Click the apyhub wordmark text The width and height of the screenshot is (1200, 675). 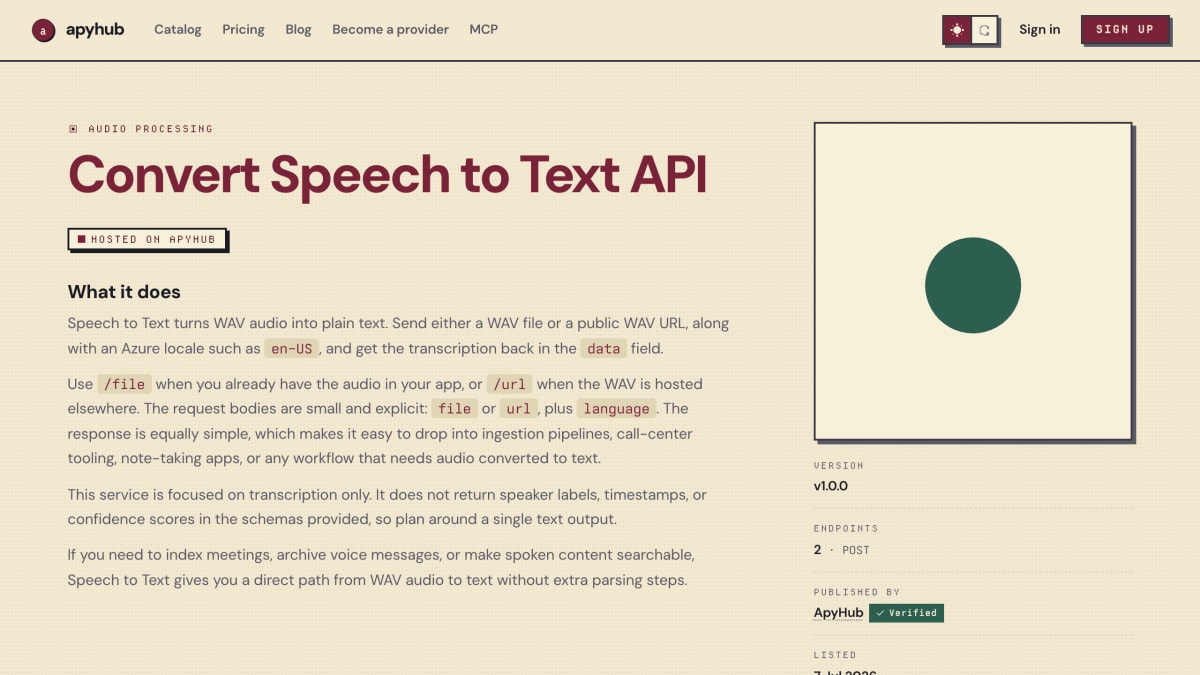coord(95,30)
